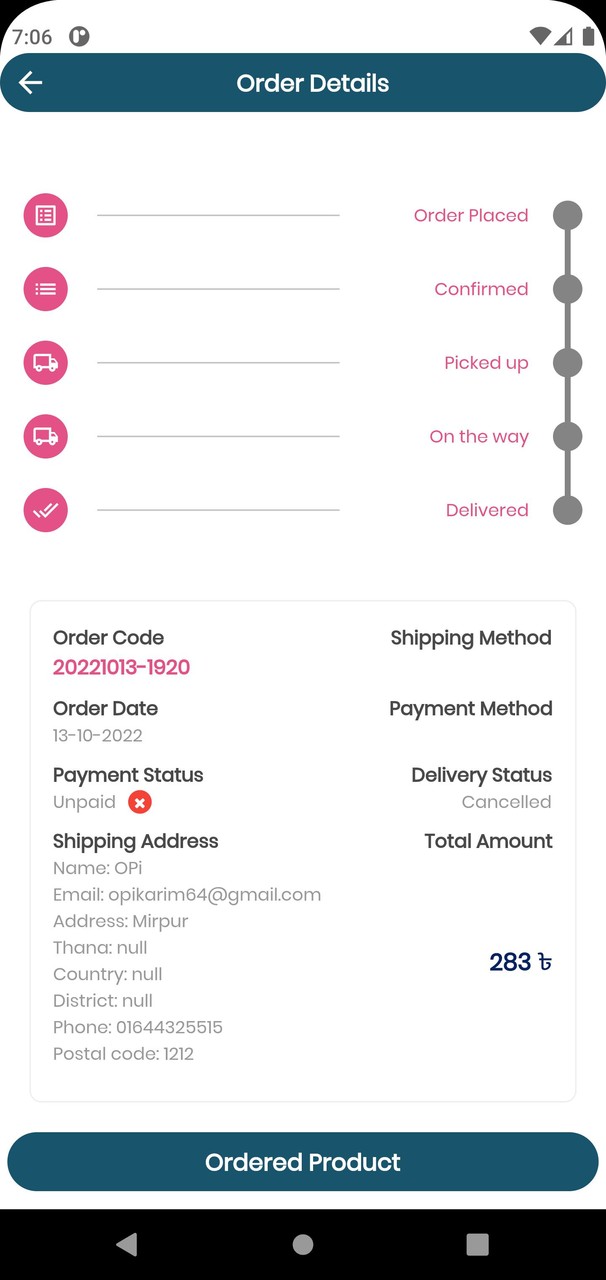The image size is (606, 1280).
Task: Tap the Picked up truck icon
Action: (45, 363)
